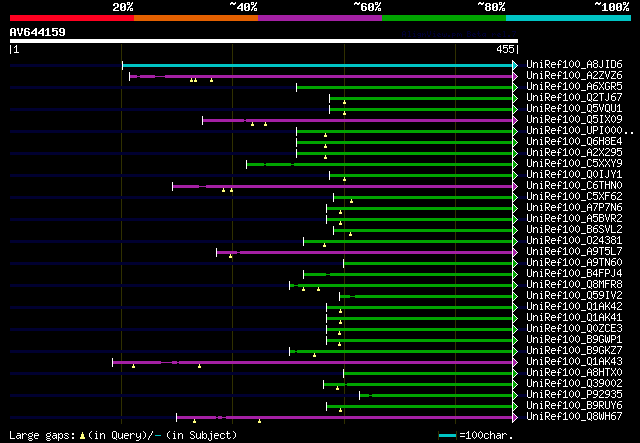The width and height of the screenshot is (640, 443).
Task: Open hit UniRef100_Q39002
Action: click(x=574, y=384)
